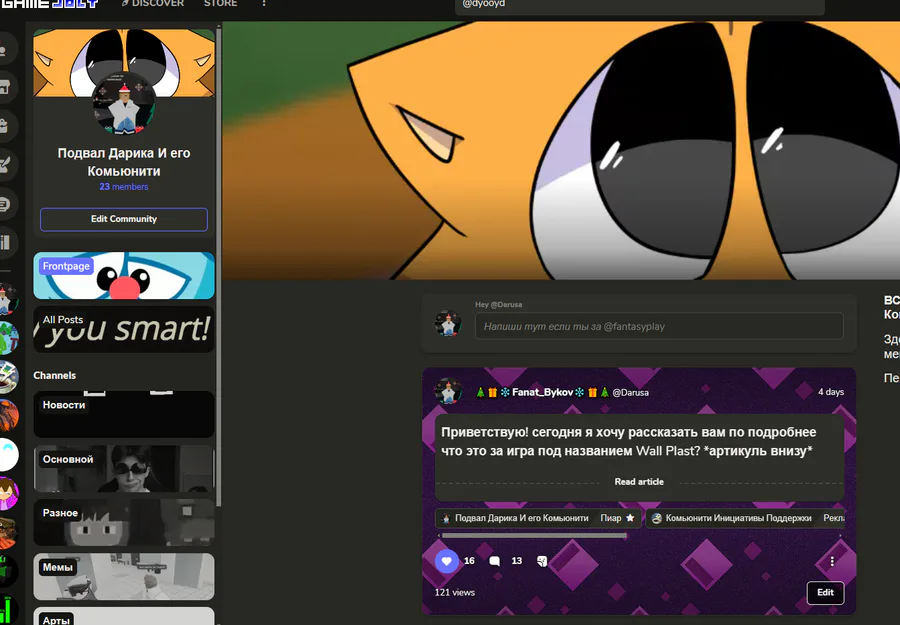Open the pencil quests icon in left rail
Viewport: 900px width, 625px height.
(x=5, y=165)
